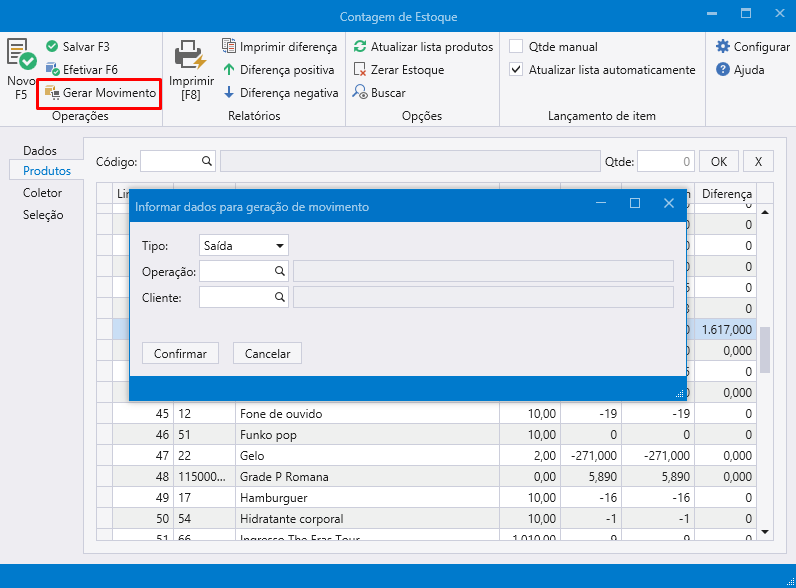Click Efetivar F6 in Operações
The image size is (796, 588).
click(x=82, y=70)
